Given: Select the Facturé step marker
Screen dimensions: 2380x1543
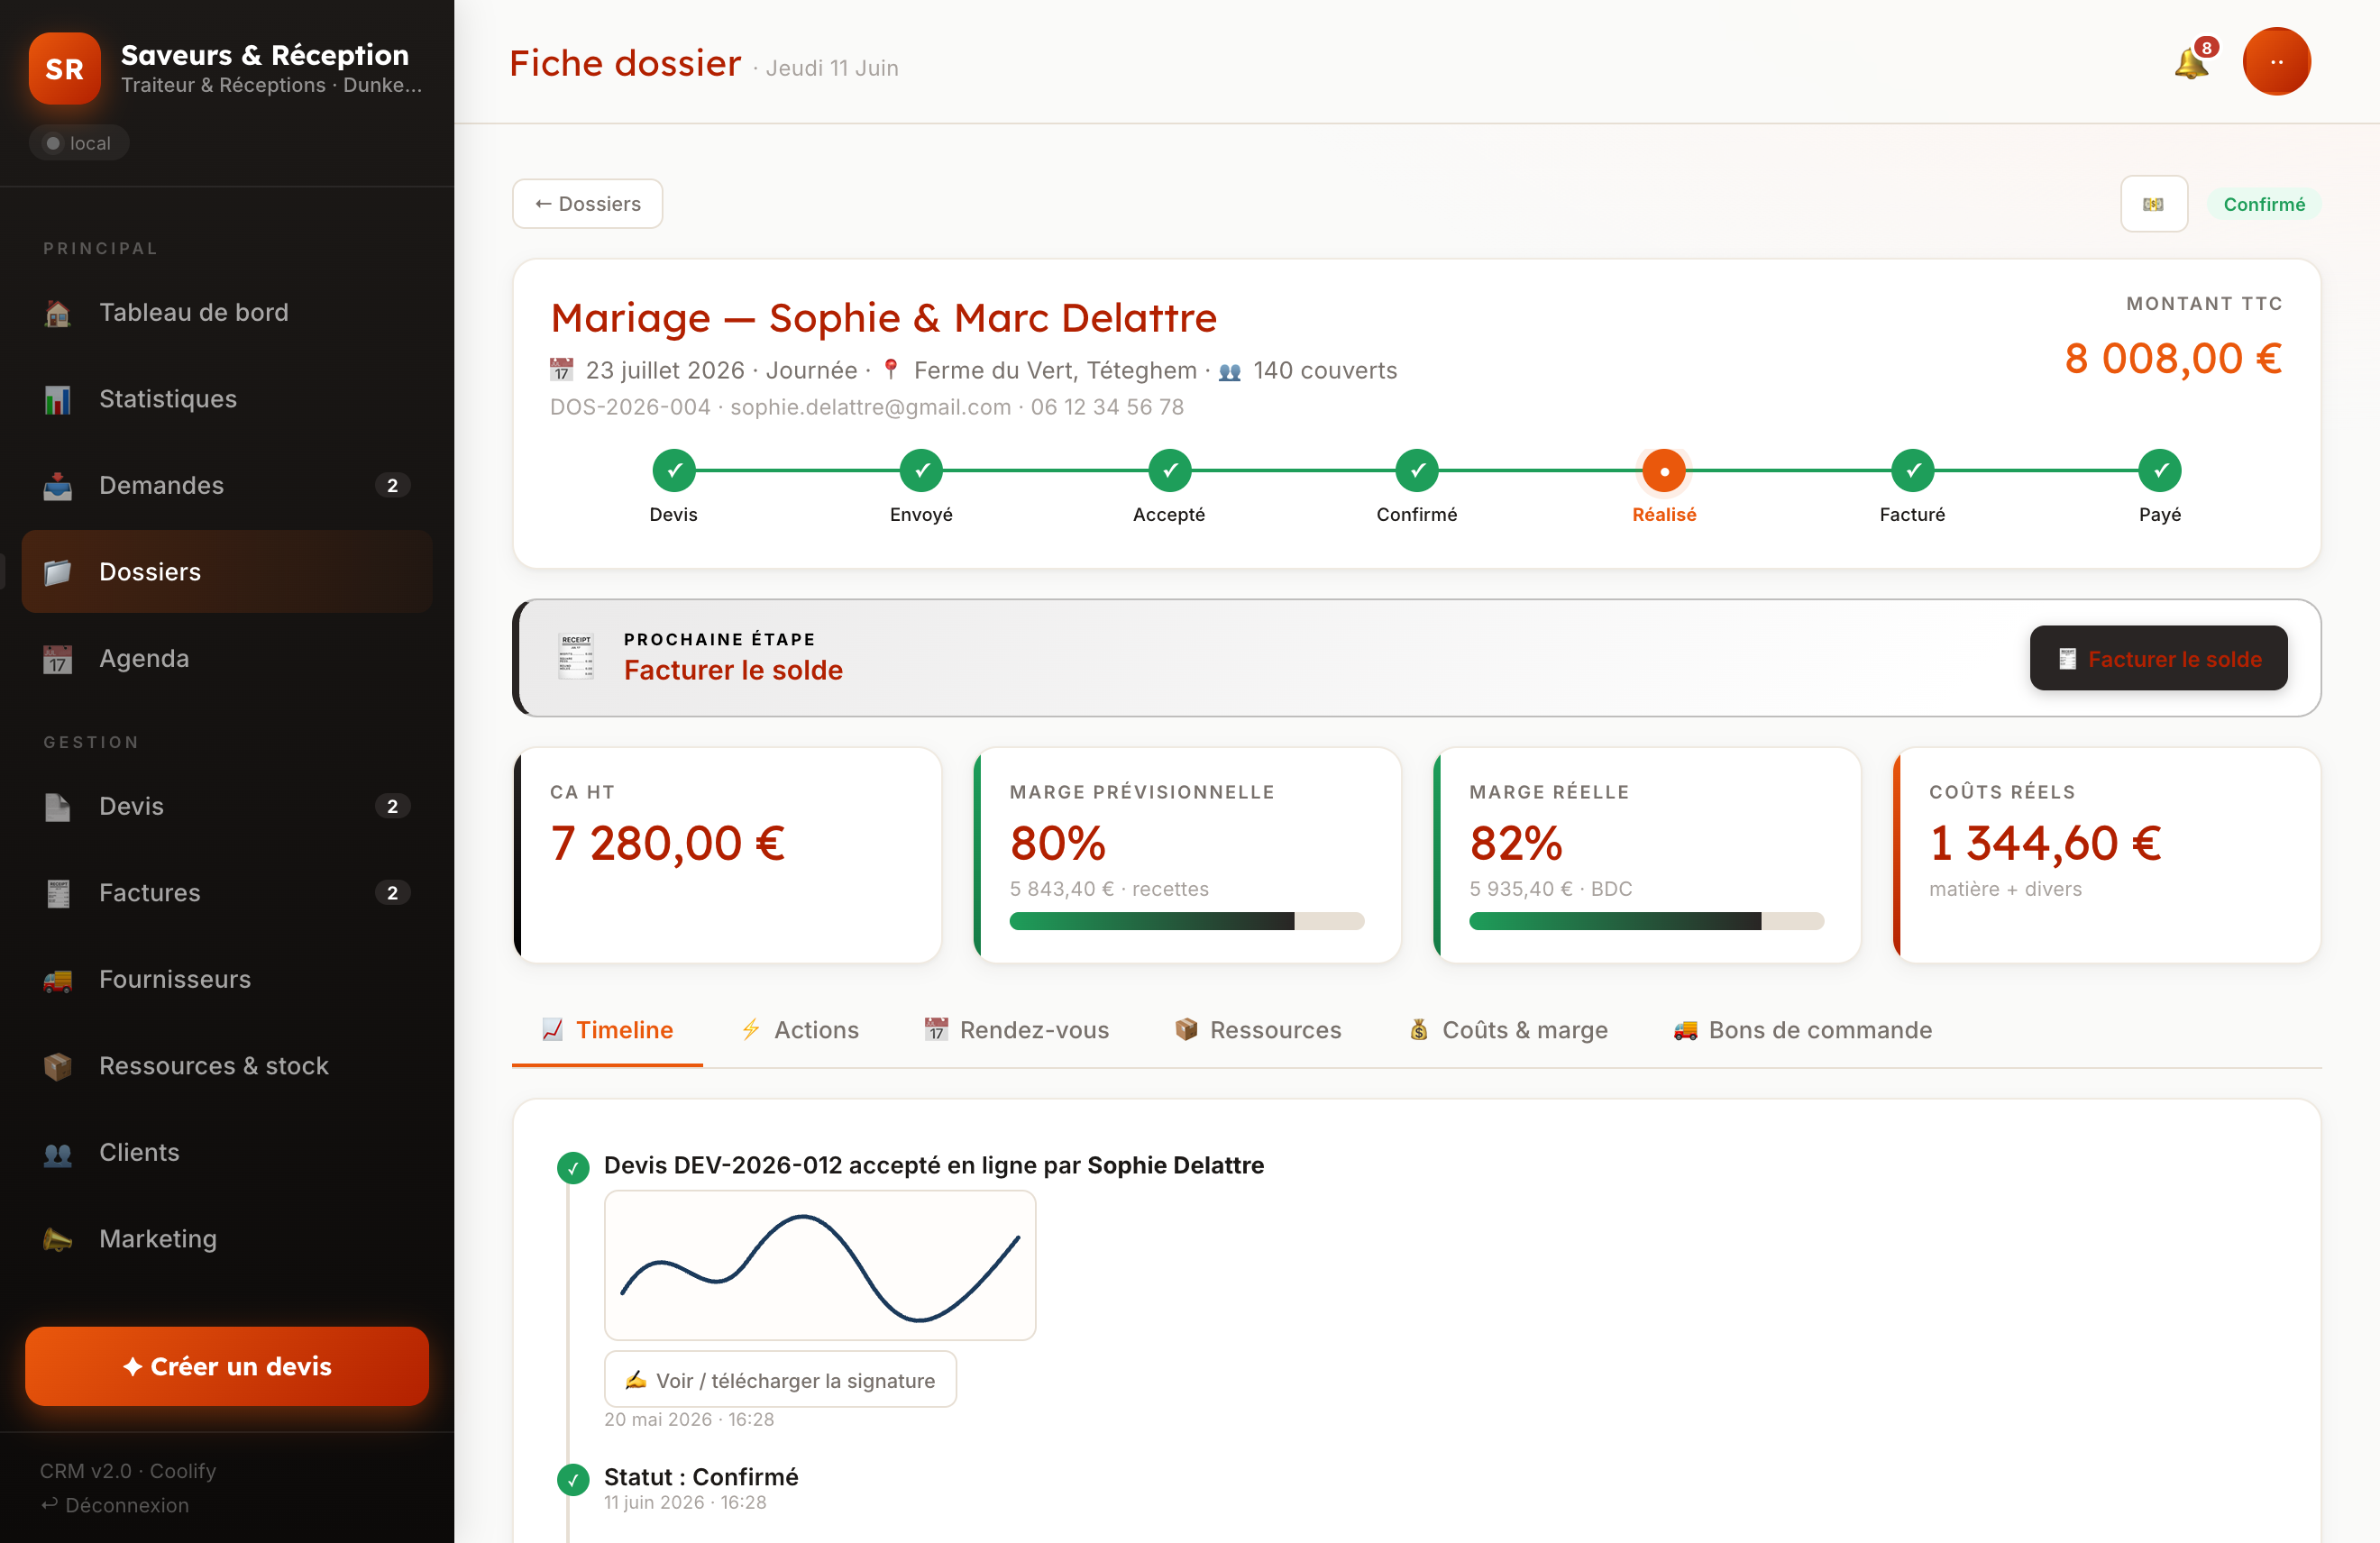Looking at the screenshot, I should pos(1912,470).
